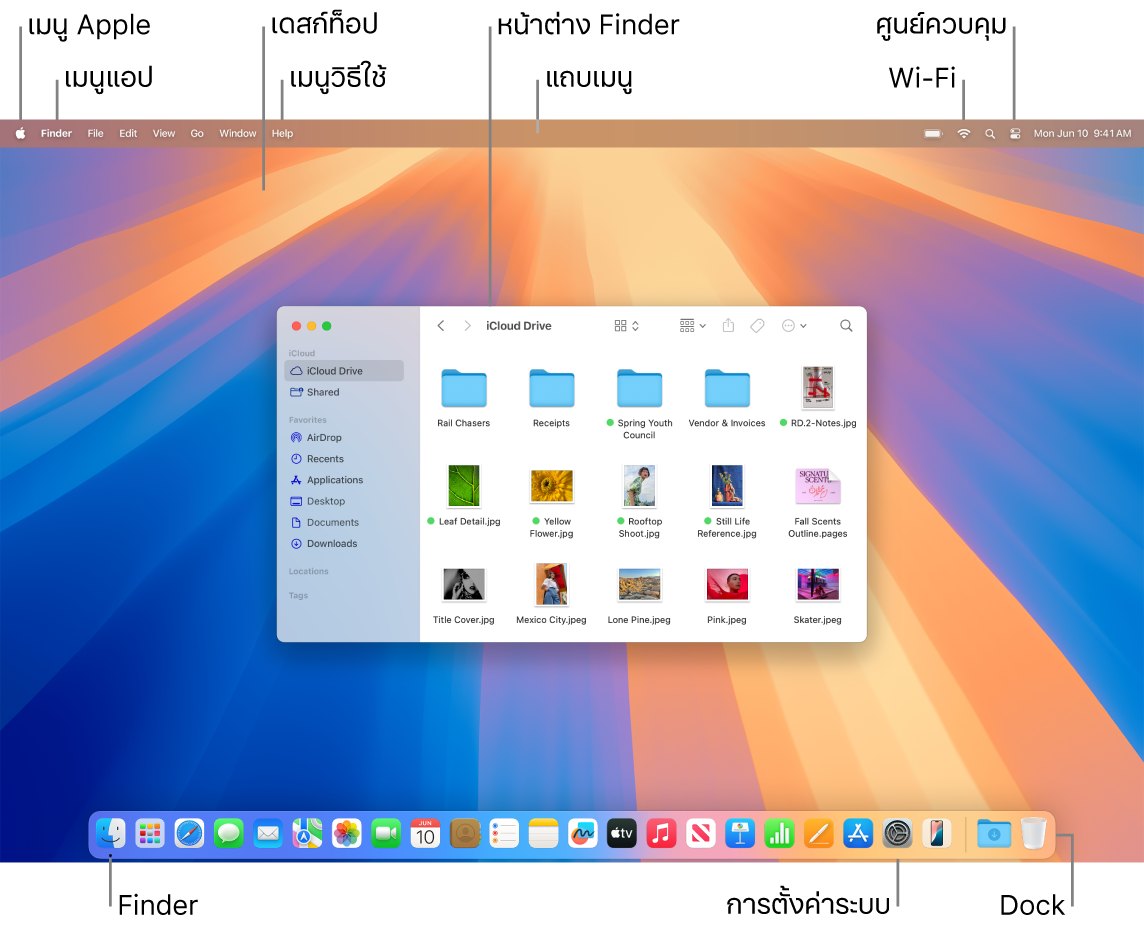Open the Apple menu in the menu bar
This screenshot has height=928, width=1144.
pos(20,134)
